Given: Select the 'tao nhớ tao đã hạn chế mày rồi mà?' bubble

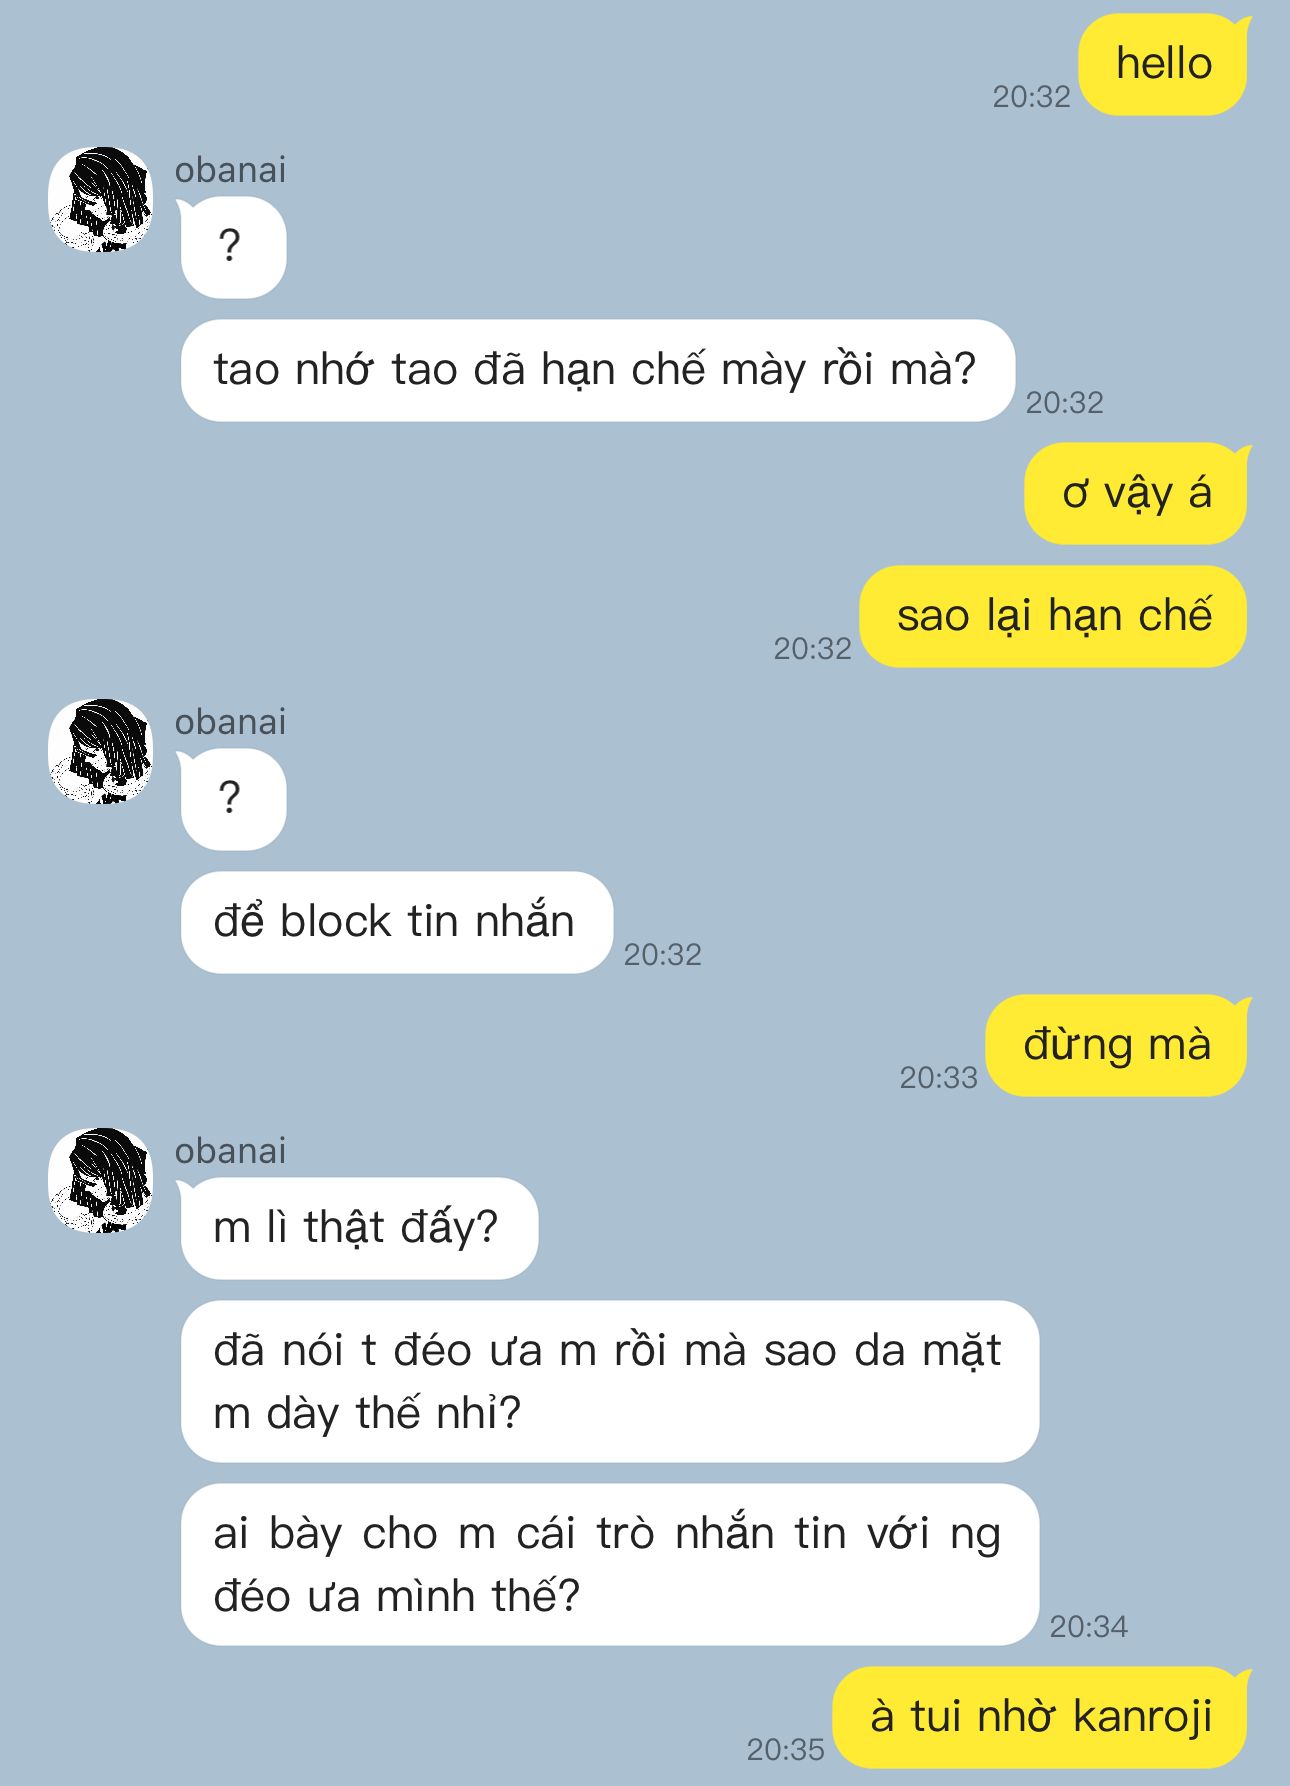Looking at the screenshot, I should [597, 370].
